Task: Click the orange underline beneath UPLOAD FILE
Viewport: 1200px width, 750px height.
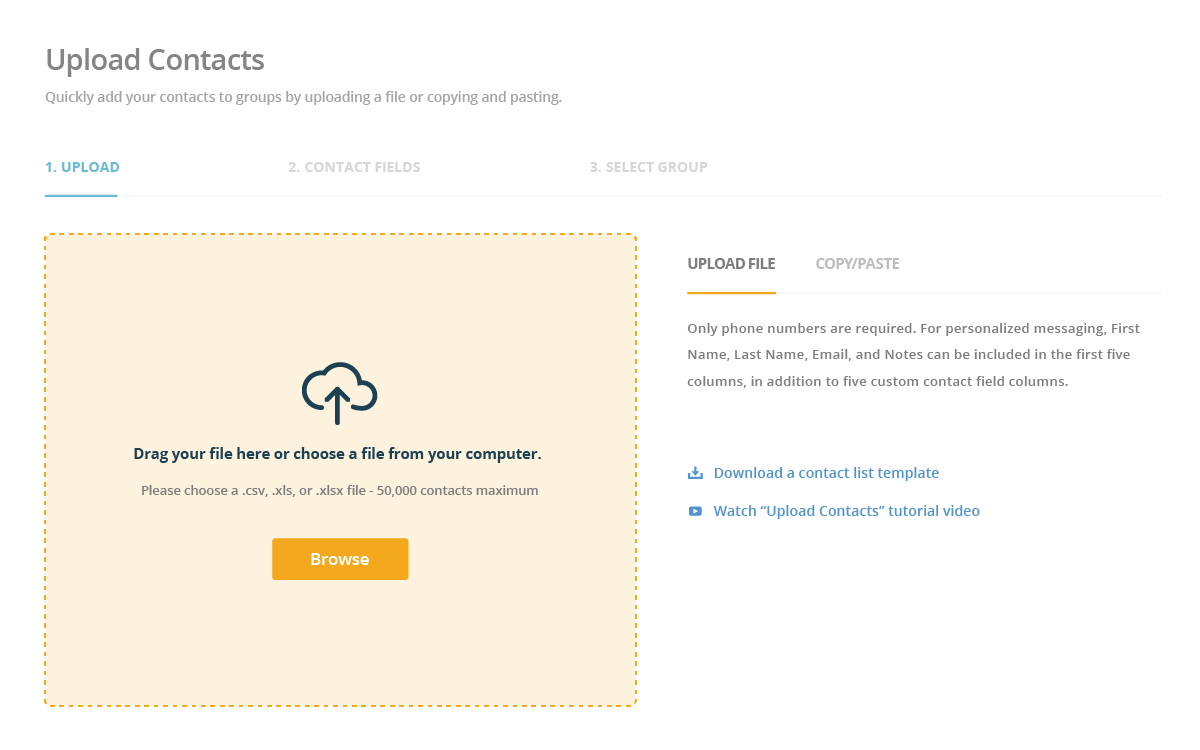Action: click(x=731, y=293)
